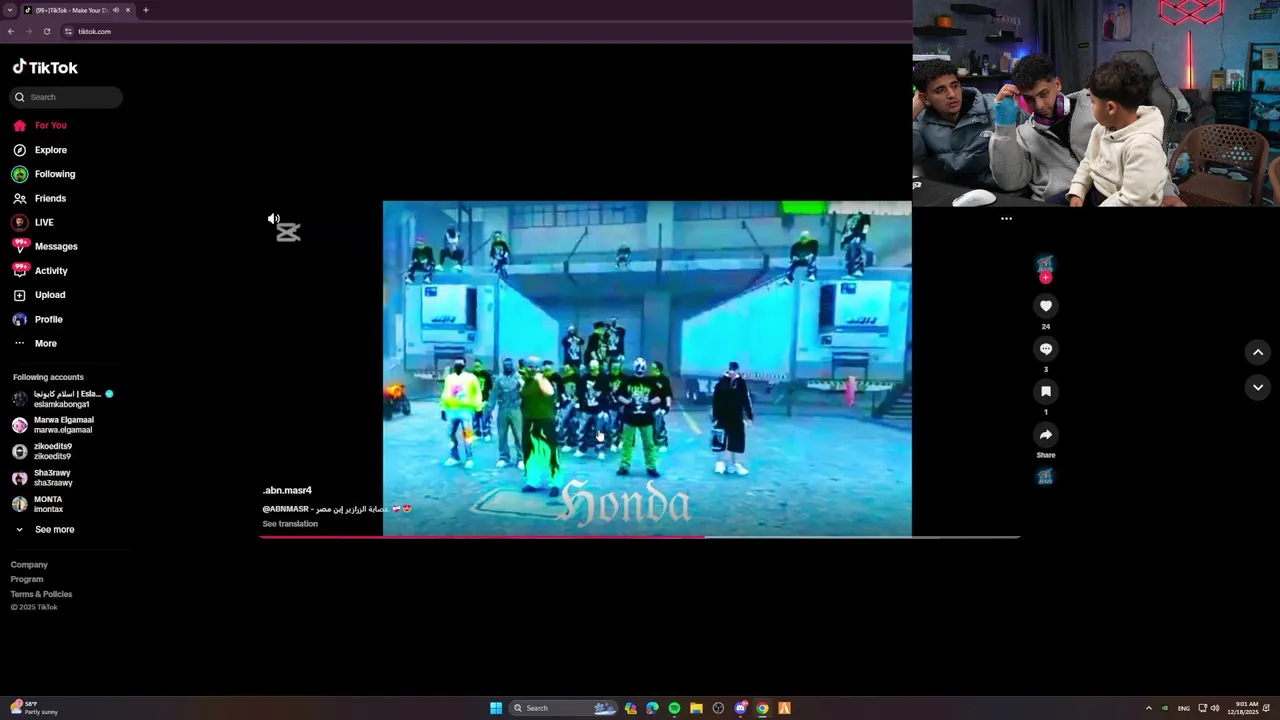The width and height of the screenshot is (1280, 720).
Task: Share the video with arrow icon
Action: click(x=1045, y=435)
